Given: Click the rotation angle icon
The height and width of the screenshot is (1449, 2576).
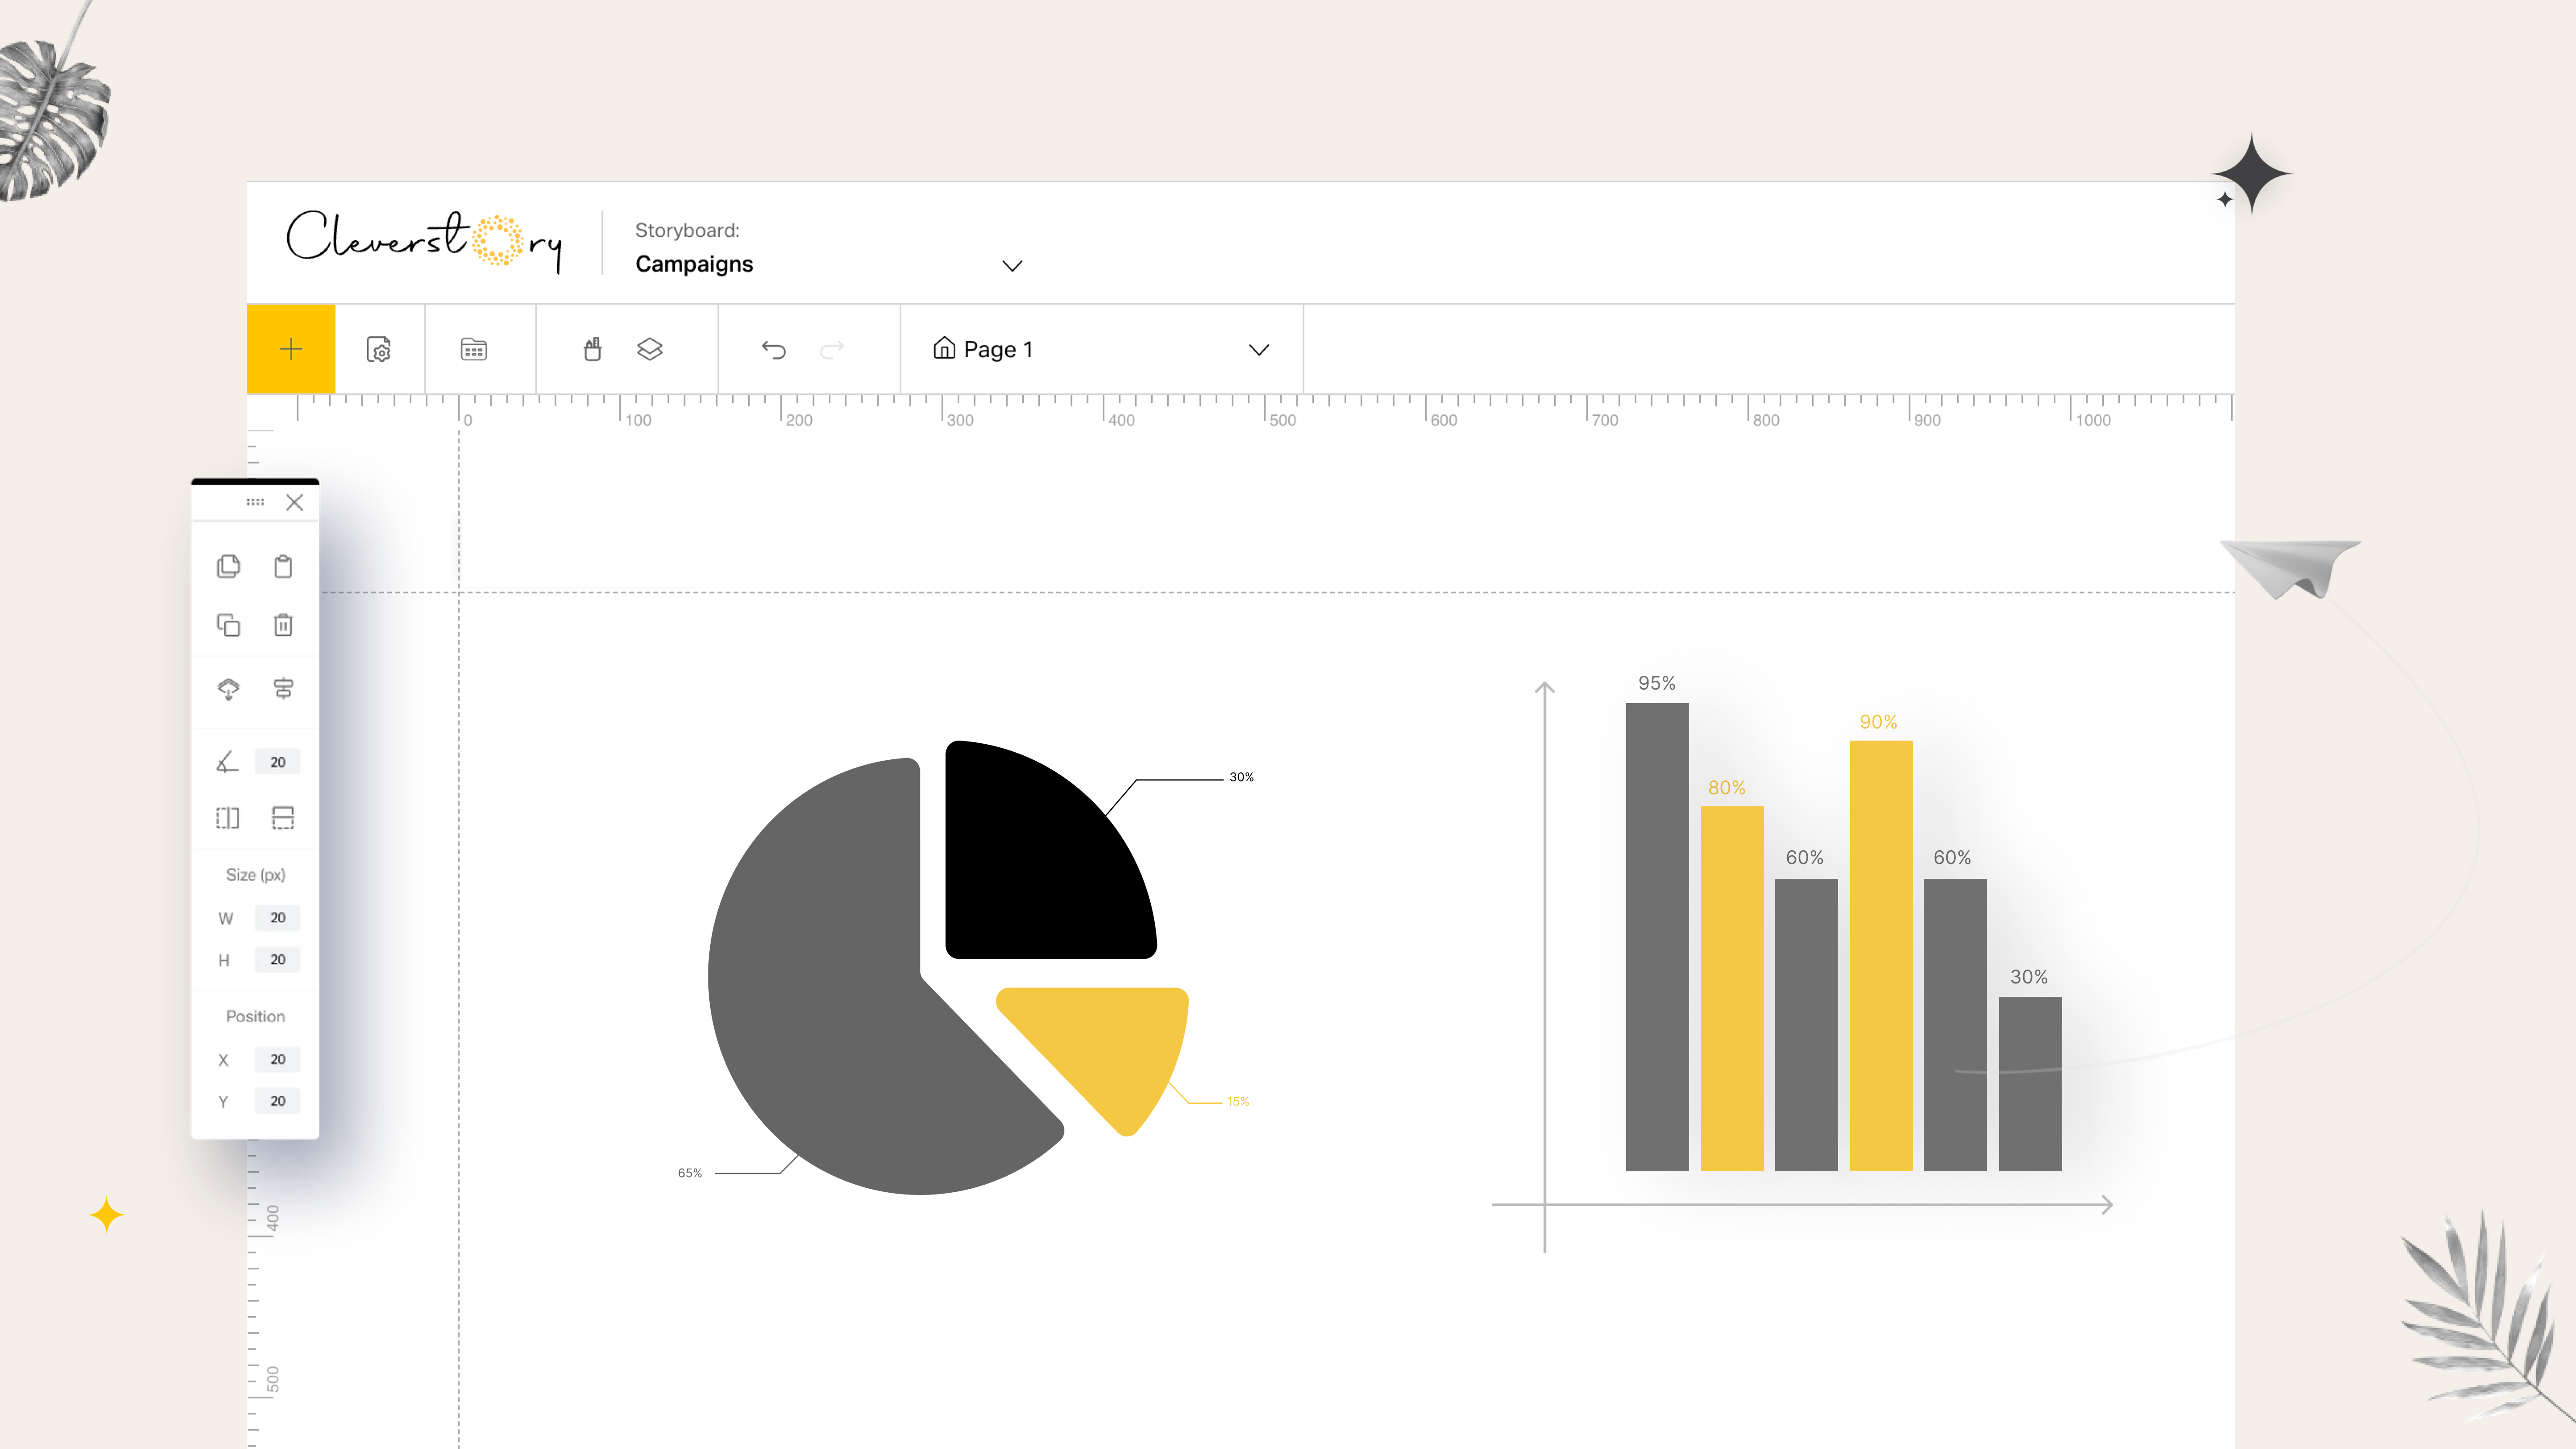Looking at the screenshot, I should [x=228, y=761].
